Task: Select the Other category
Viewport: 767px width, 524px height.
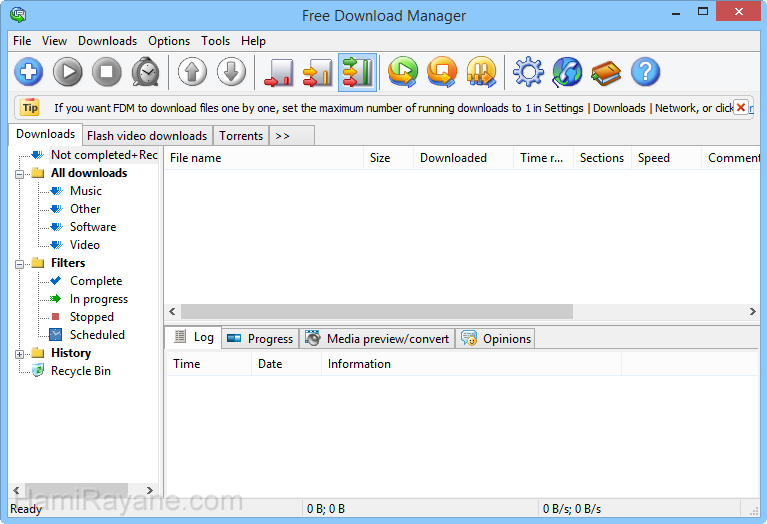Action: point(85,209)
